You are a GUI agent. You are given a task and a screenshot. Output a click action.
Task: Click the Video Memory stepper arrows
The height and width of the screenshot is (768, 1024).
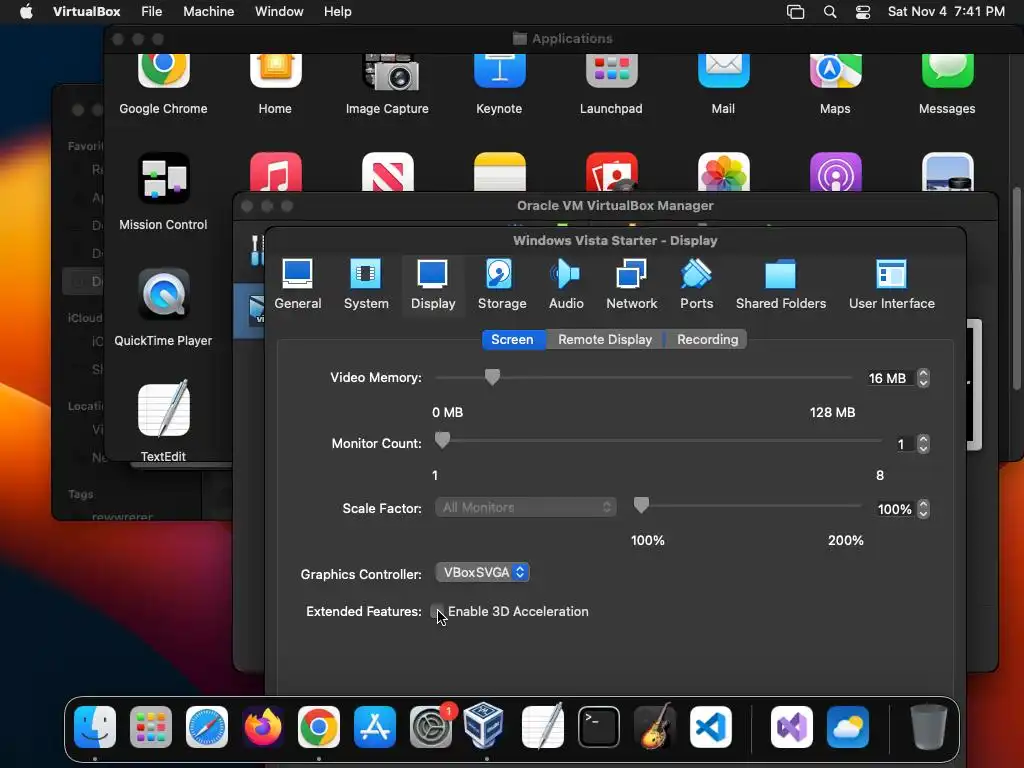pyautogui.click(x=923, y=378)
